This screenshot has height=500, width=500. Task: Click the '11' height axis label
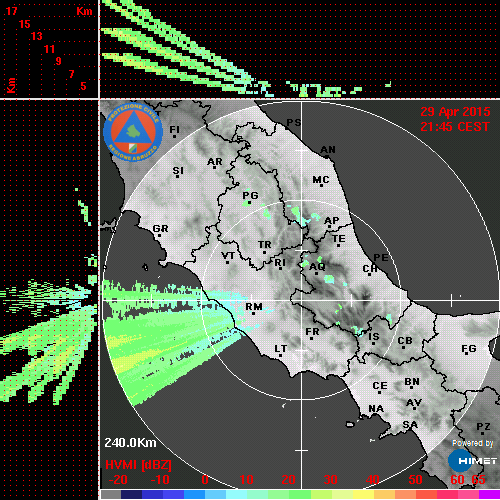pyautogui.click(x=49, y=49)
